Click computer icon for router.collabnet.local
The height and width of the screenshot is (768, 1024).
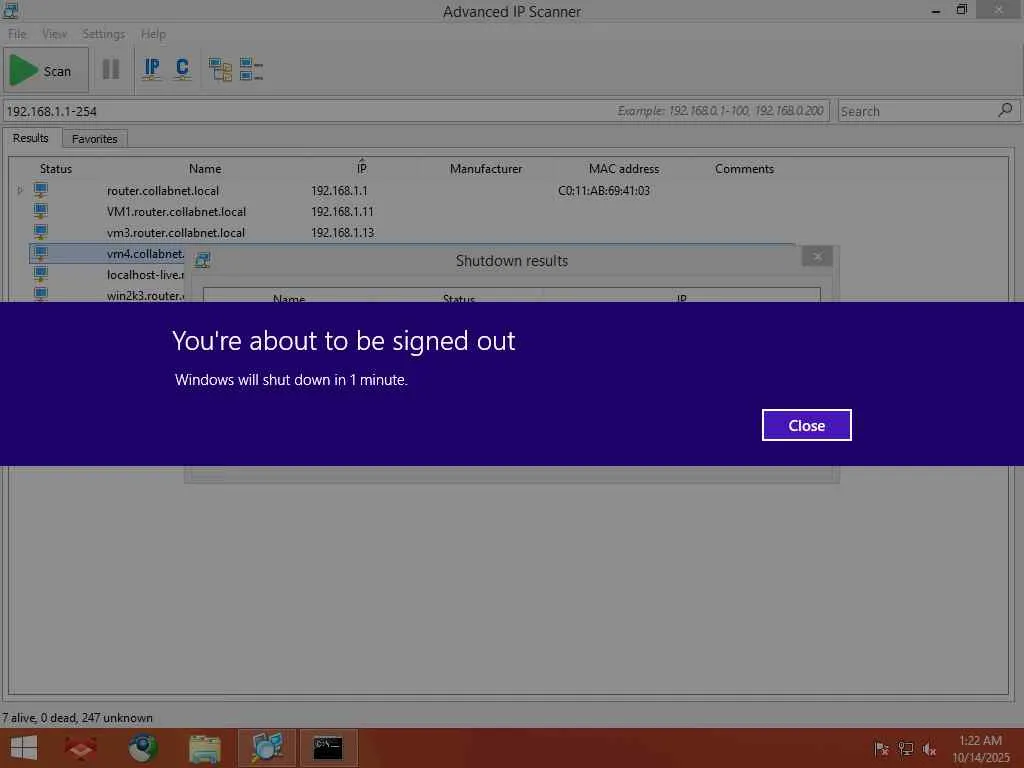coord(40,191)
